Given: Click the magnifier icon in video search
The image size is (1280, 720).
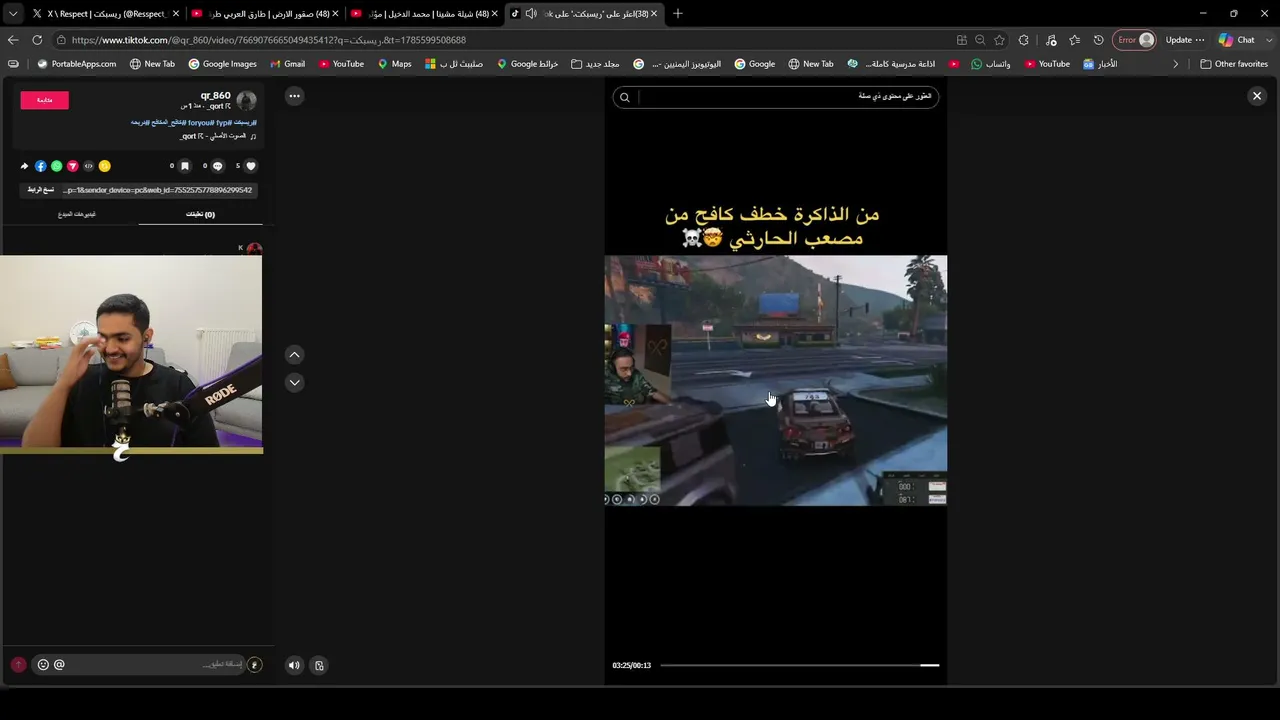Looking at the screenshot, I should (625, 97).
